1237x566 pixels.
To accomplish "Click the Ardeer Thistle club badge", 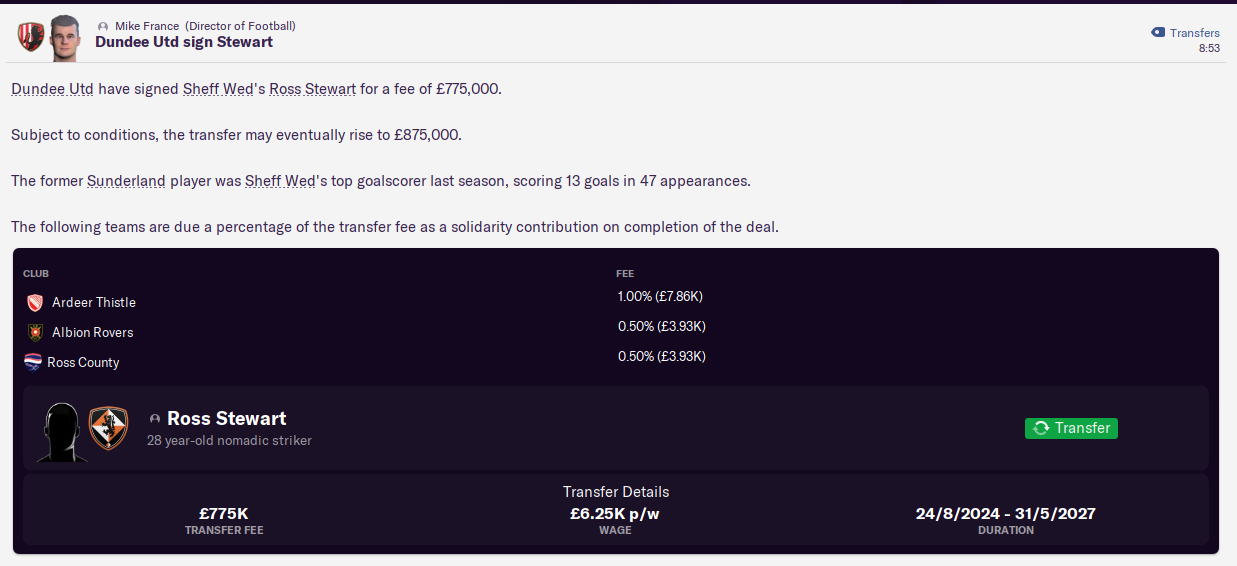I will pos(35,302).
